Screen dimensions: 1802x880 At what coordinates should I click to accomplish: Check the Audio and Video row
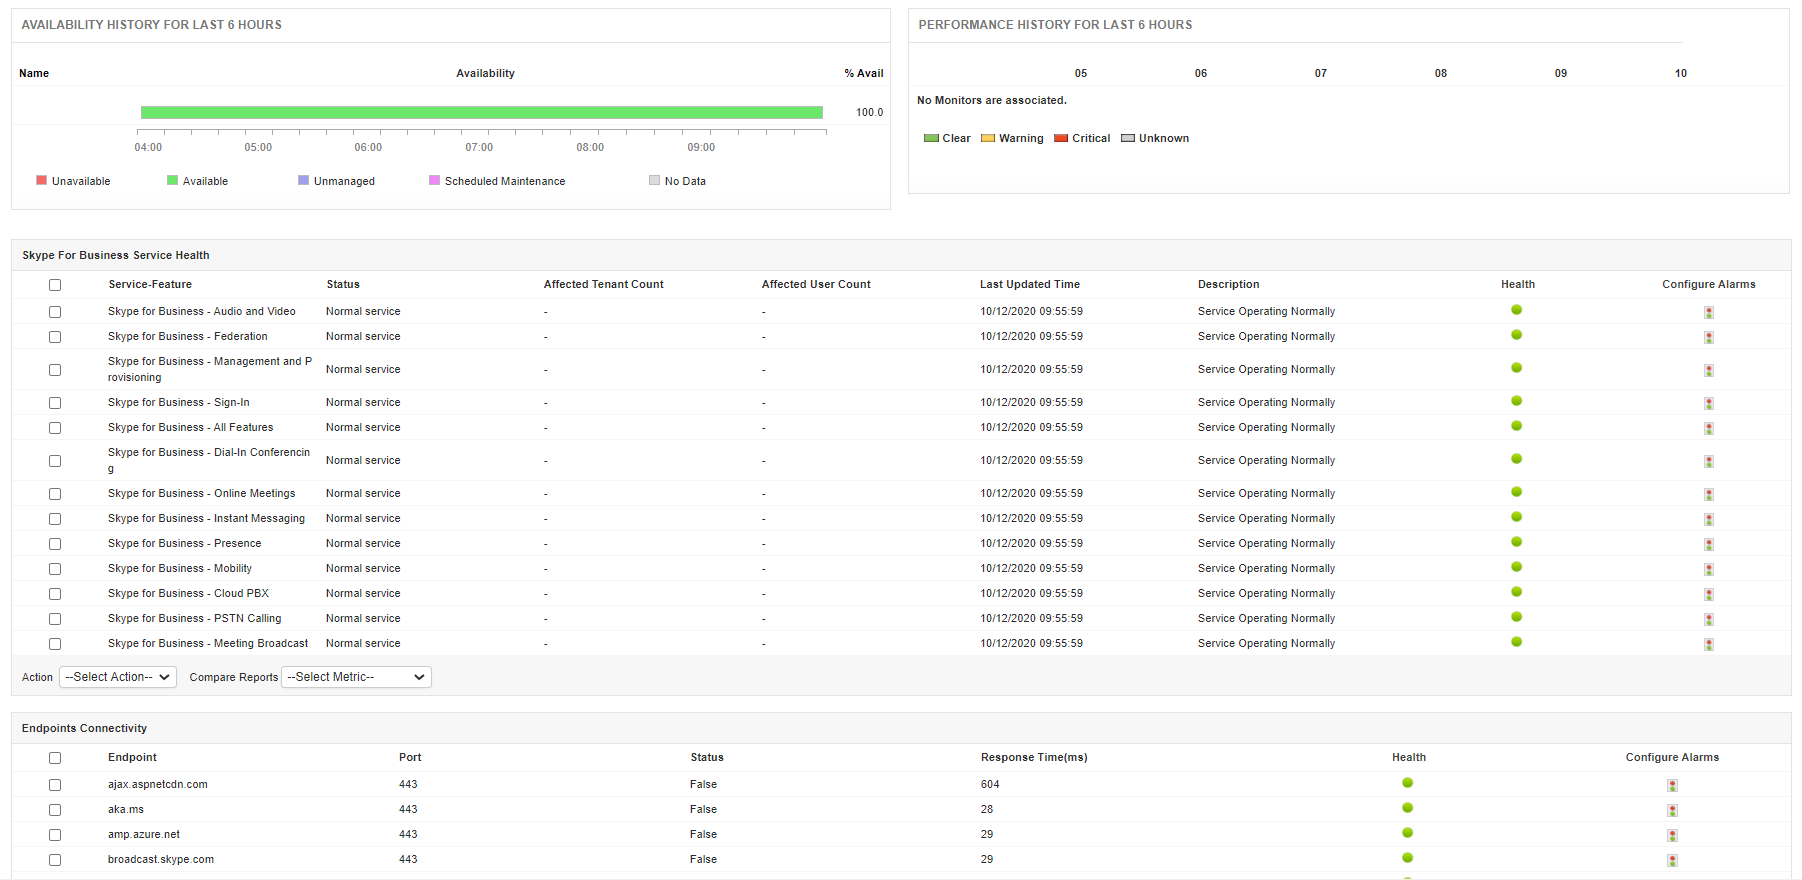[55, 312]
